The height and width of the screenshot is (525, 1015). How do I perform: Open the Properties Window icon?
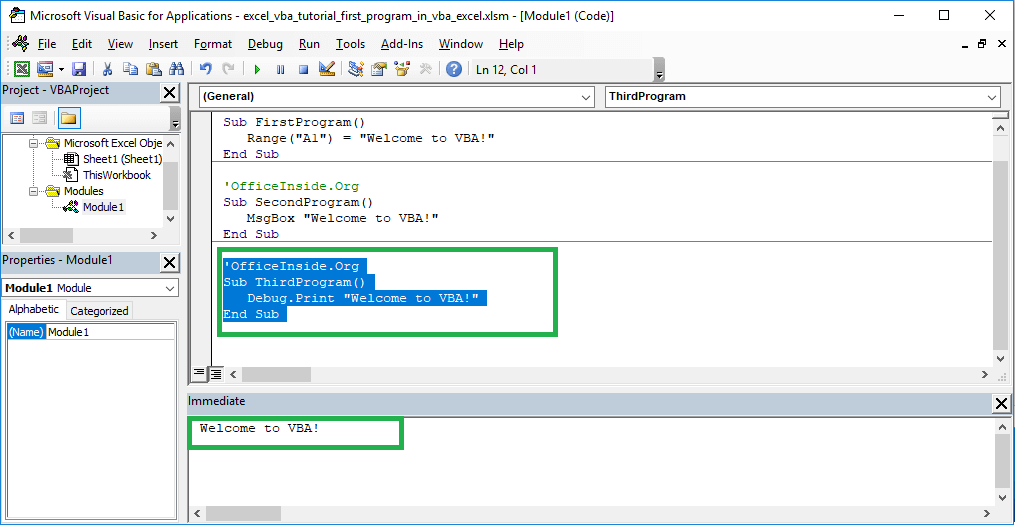379,69
